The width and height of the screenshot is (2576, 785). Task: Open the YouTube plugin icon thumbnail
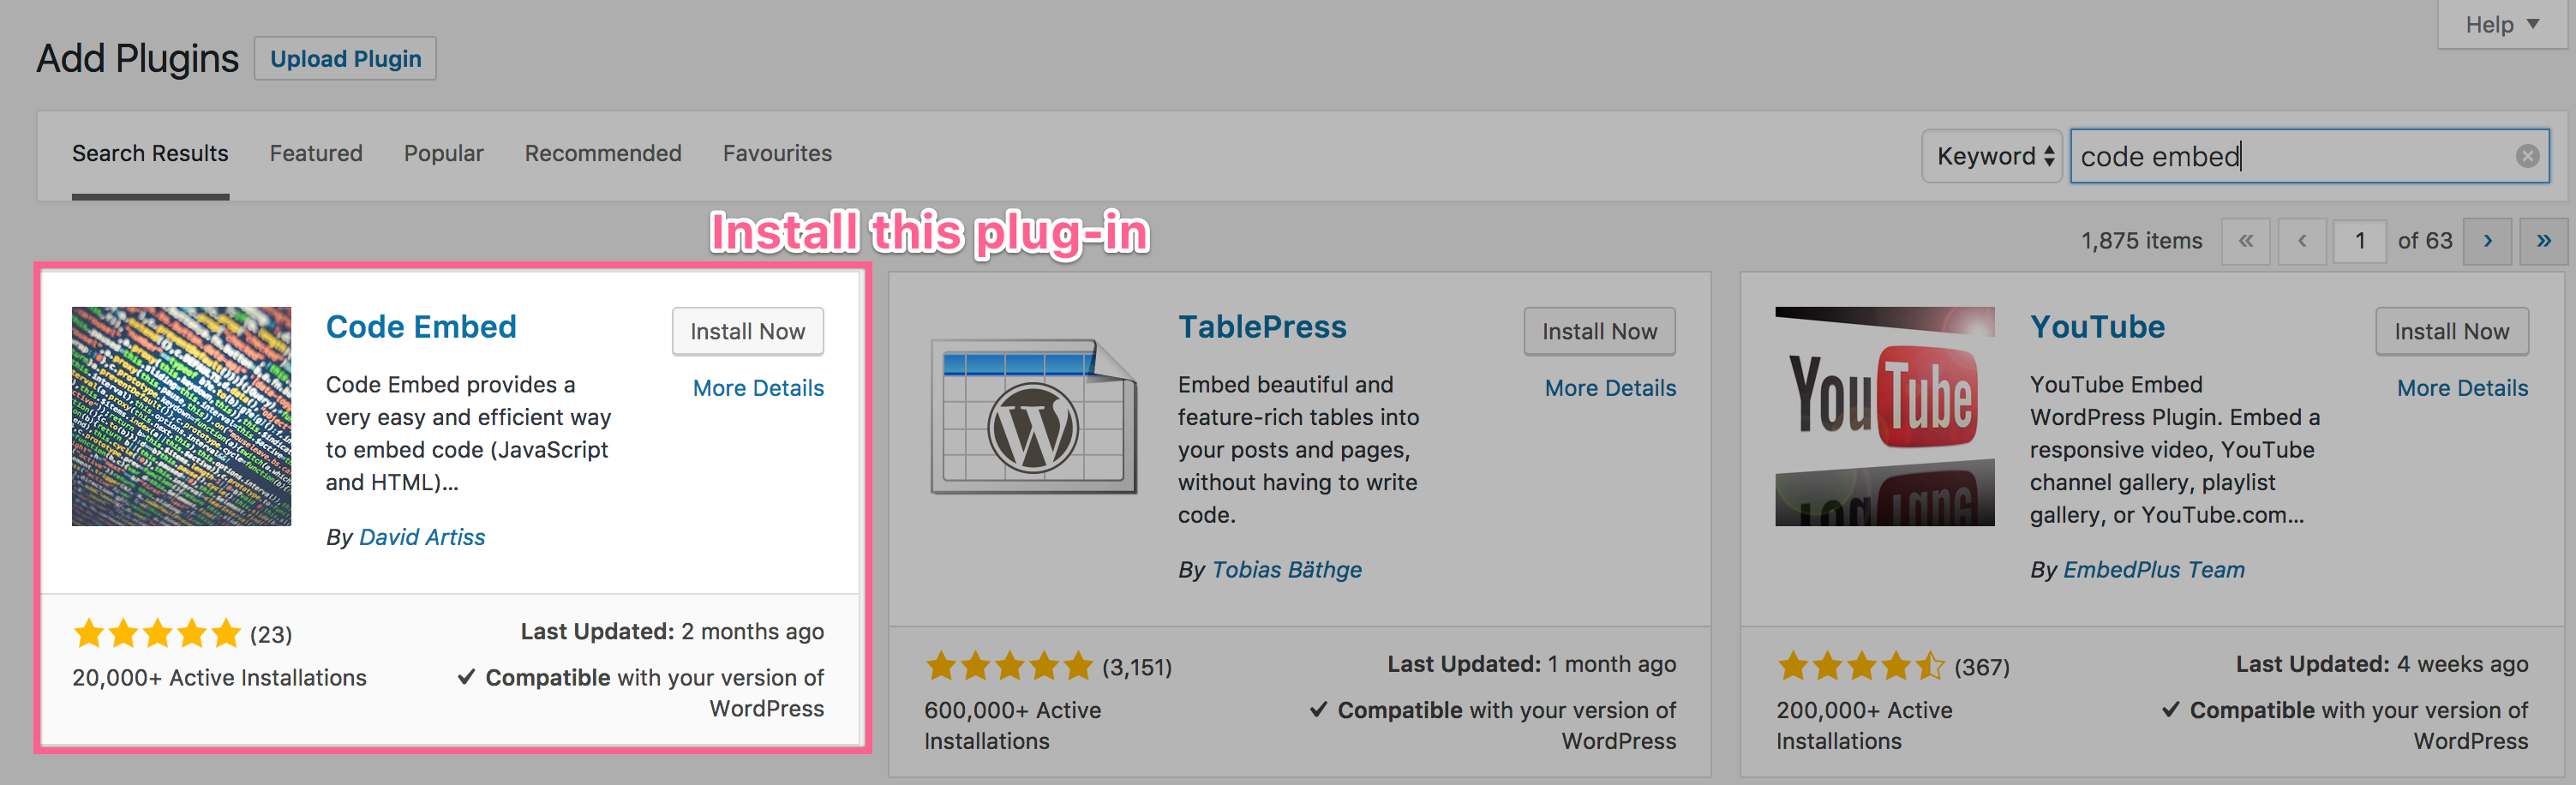[1885, 416]
